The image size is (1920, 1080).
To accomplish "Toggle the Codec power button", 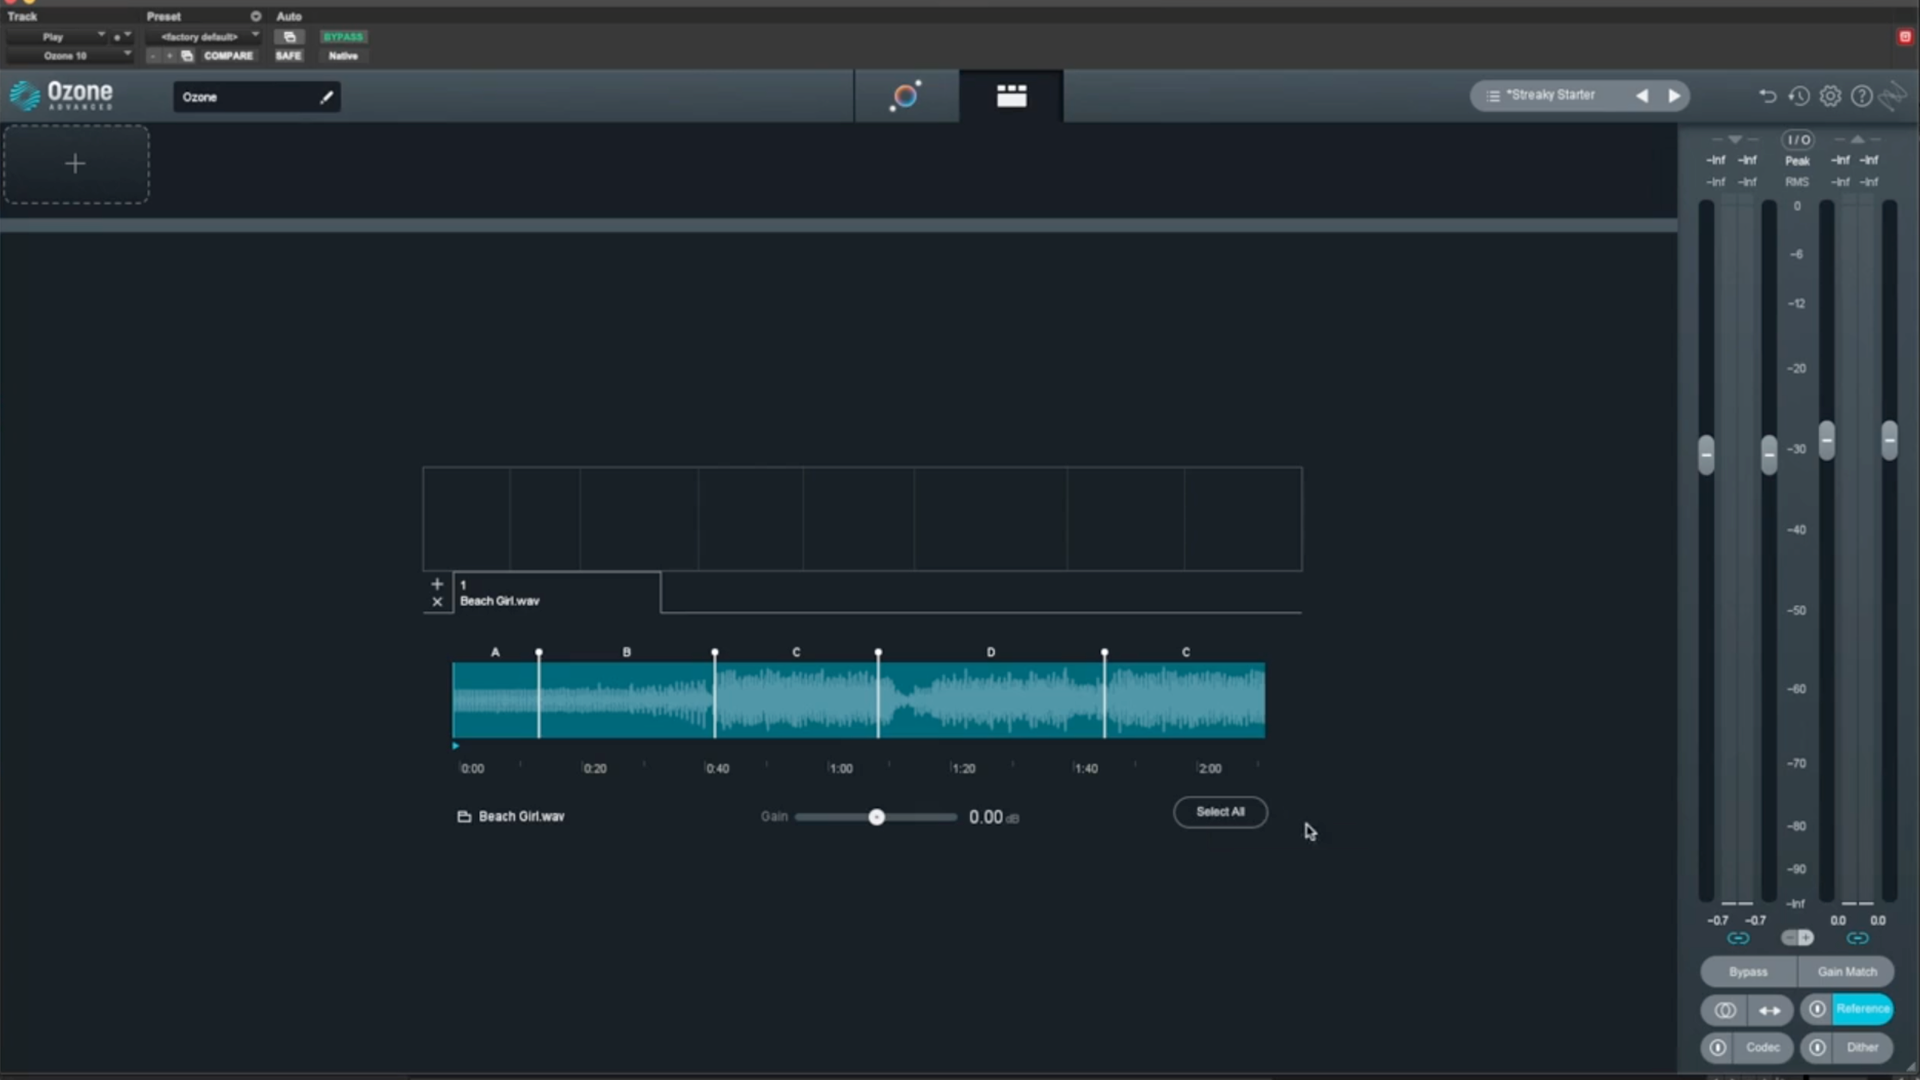I will coord(1718,1047).
